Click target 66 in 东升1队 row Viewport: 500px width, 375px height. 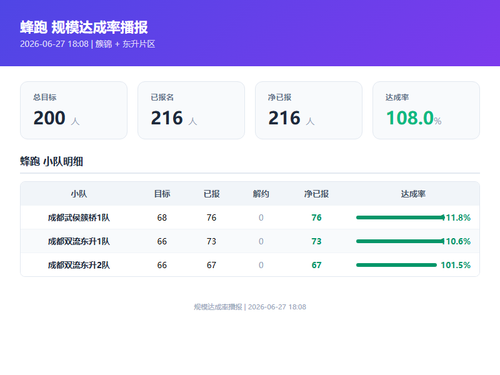(x=162, y=241)
